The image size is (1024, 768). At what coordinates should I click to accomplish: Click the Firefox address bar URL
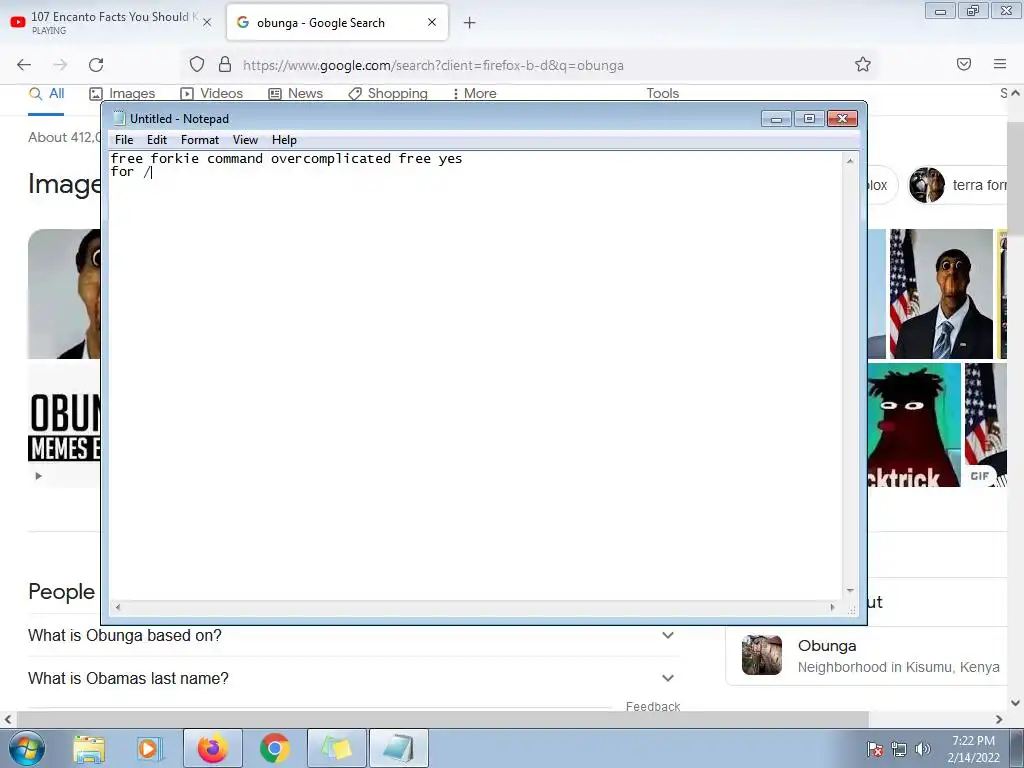click(x=433, y=65)
